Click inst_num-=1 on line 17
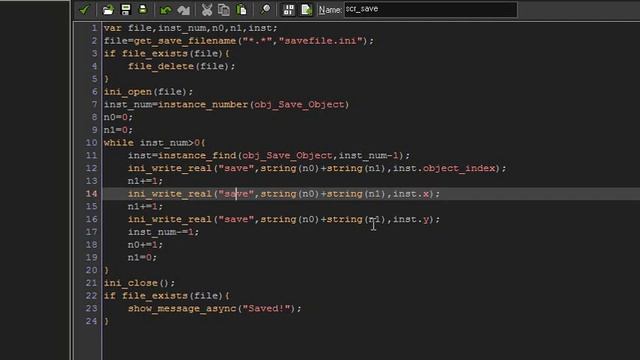Viewport: 640px width, 360px height. click(x=161, y=232)
